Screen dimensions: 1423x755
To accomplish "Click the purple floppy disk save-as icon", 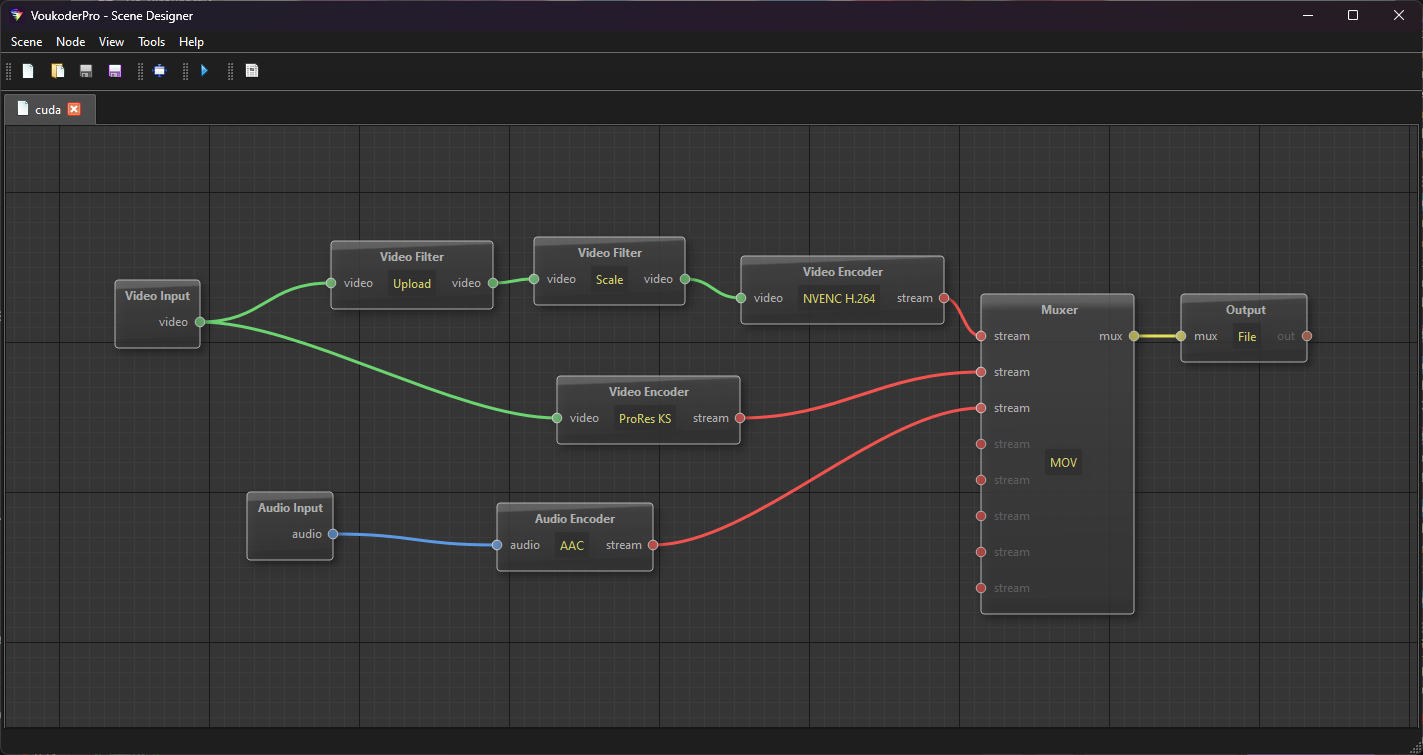I will (115, 71).
